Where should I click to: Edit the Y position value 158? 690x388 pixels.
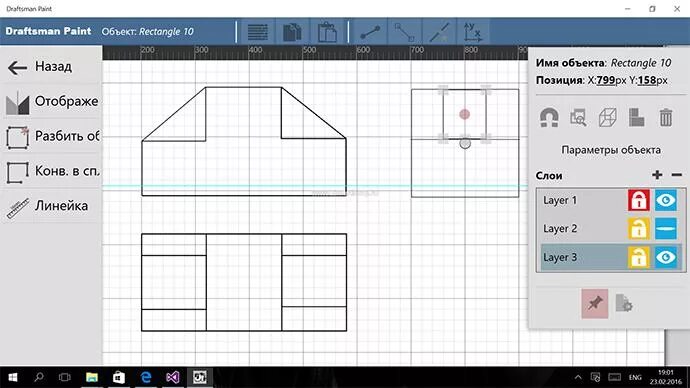[646, 81]
